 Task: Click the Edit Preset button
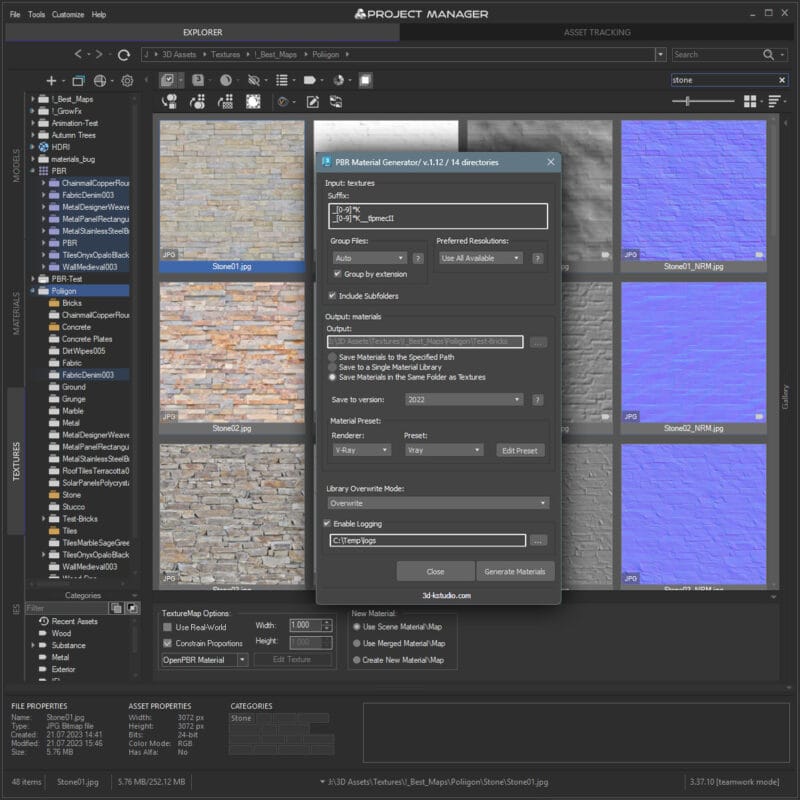(x=519, y=450)
